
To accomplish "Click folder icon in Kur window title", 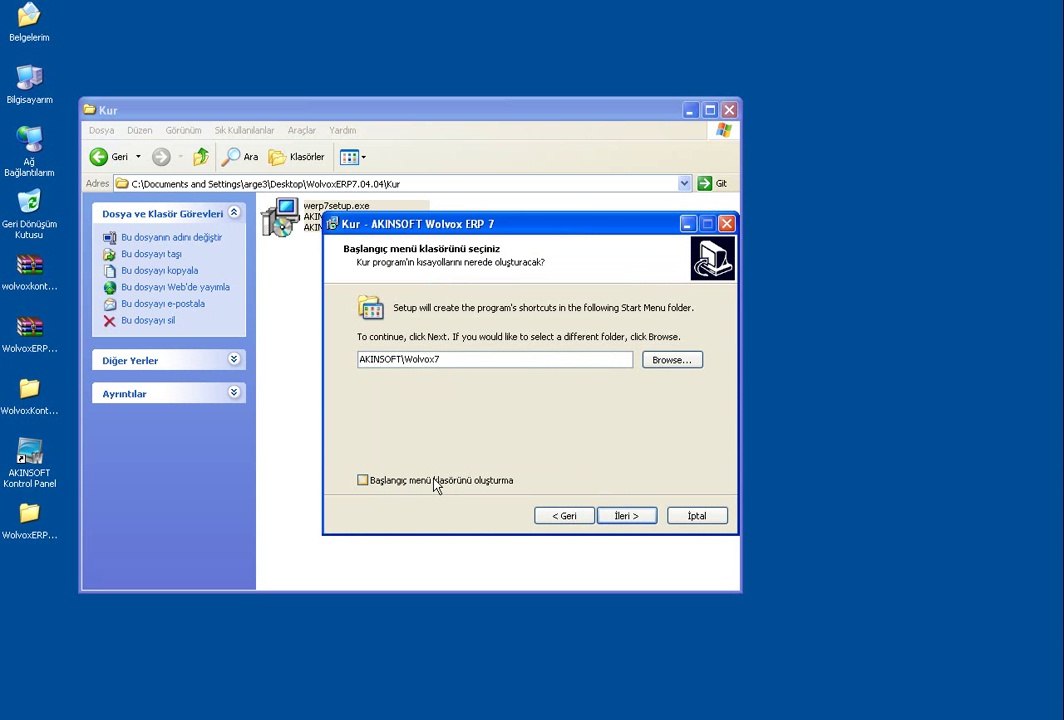I will pyautogui.click(x=90, y=109).
